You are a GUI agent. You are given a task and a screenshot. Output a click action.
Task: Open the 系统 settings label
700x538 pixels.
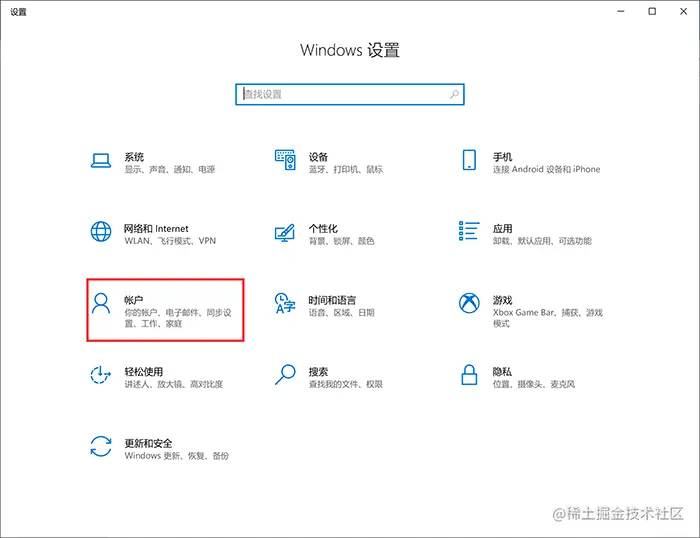(134, 157)
